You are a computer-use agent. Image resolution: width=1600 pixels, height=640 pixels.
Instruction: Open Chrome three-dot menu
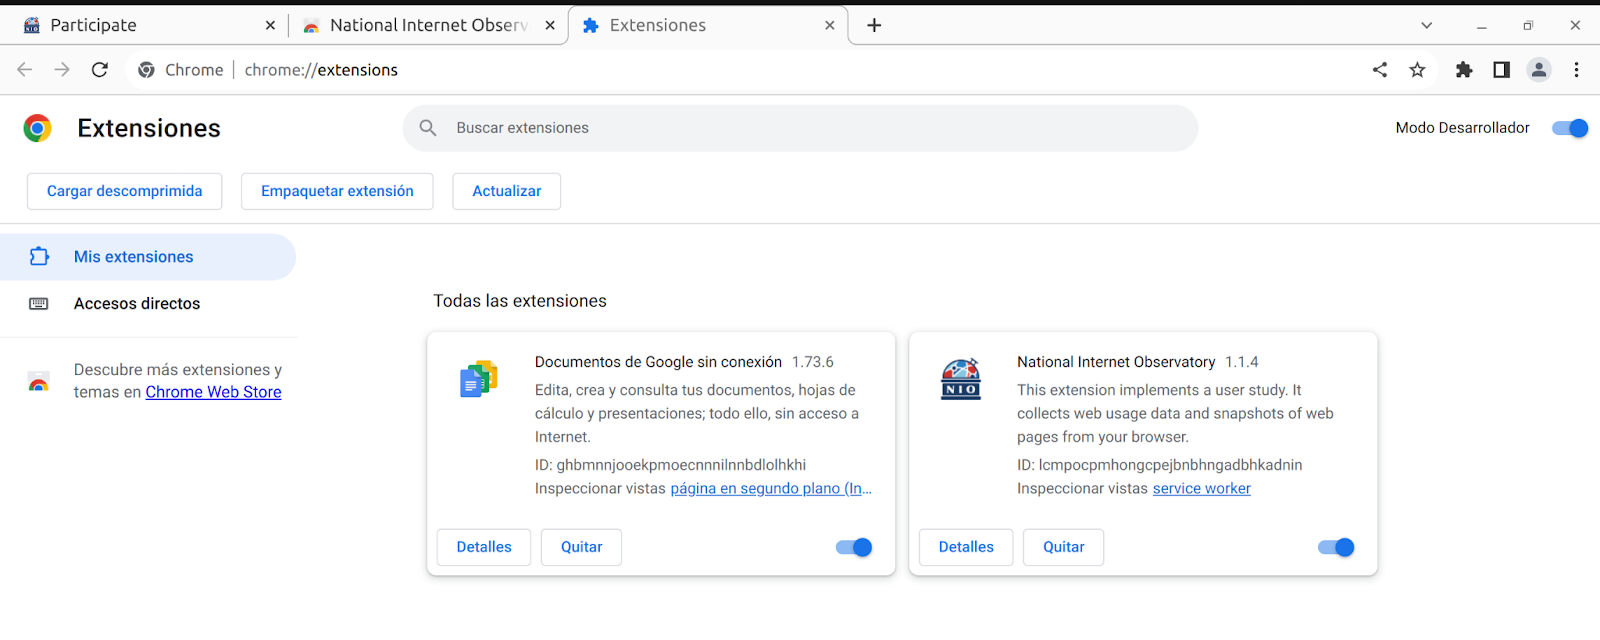(x=1576, y=70)
